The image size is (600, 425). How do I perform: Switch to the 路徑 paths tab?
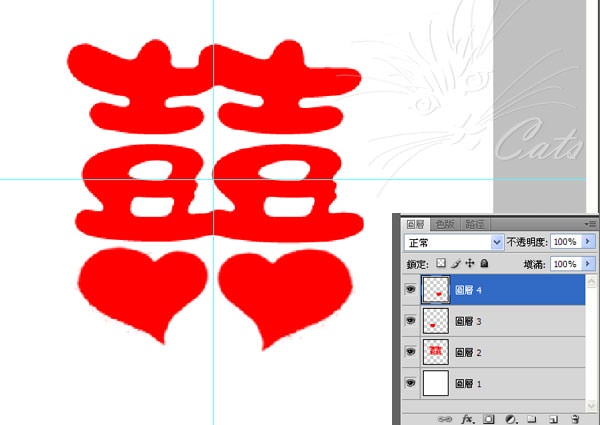(x=476, y=224)
